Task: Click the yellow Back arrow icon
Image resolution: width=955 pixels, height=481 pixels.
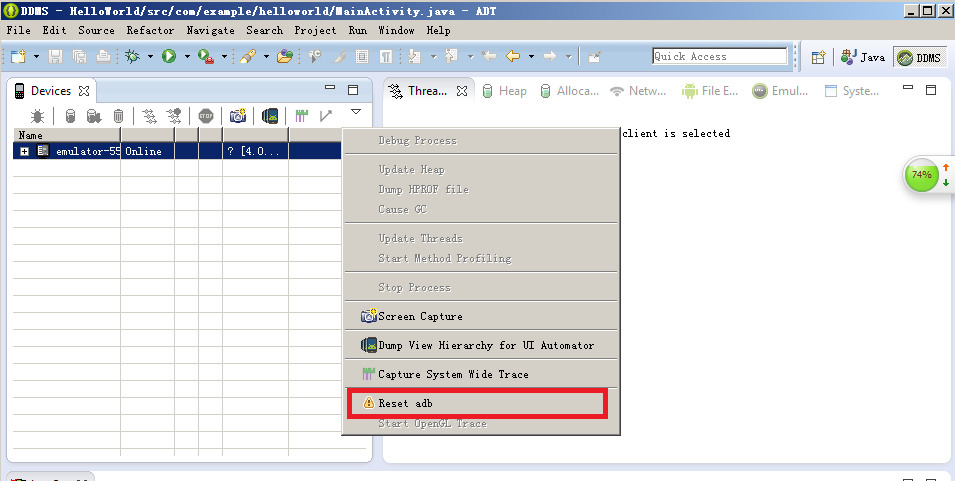Action: coord(513,57)
